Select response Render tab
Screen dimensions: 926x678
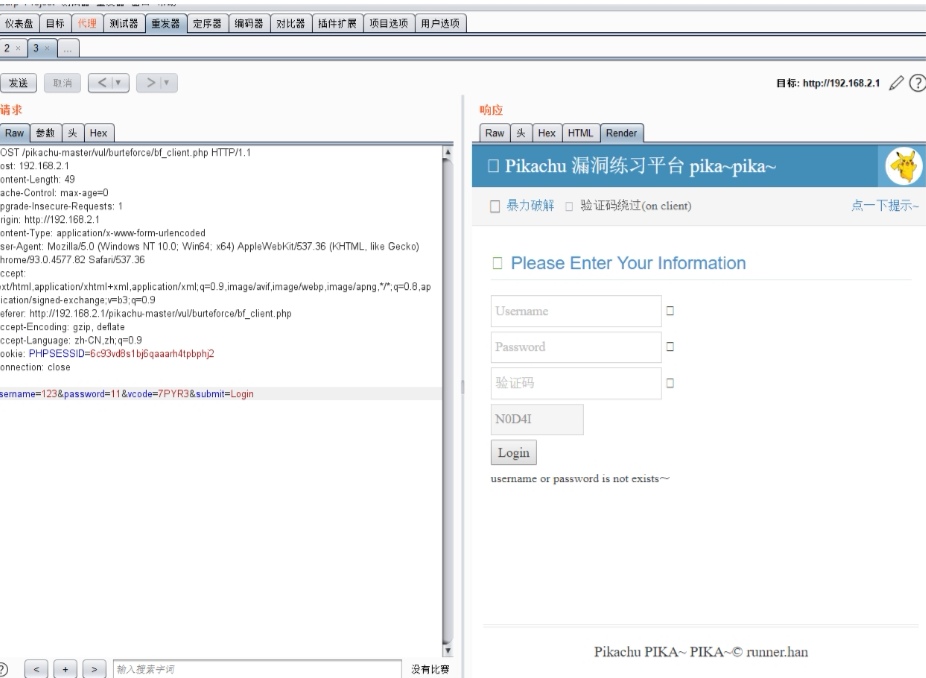[x=621, y=133]
